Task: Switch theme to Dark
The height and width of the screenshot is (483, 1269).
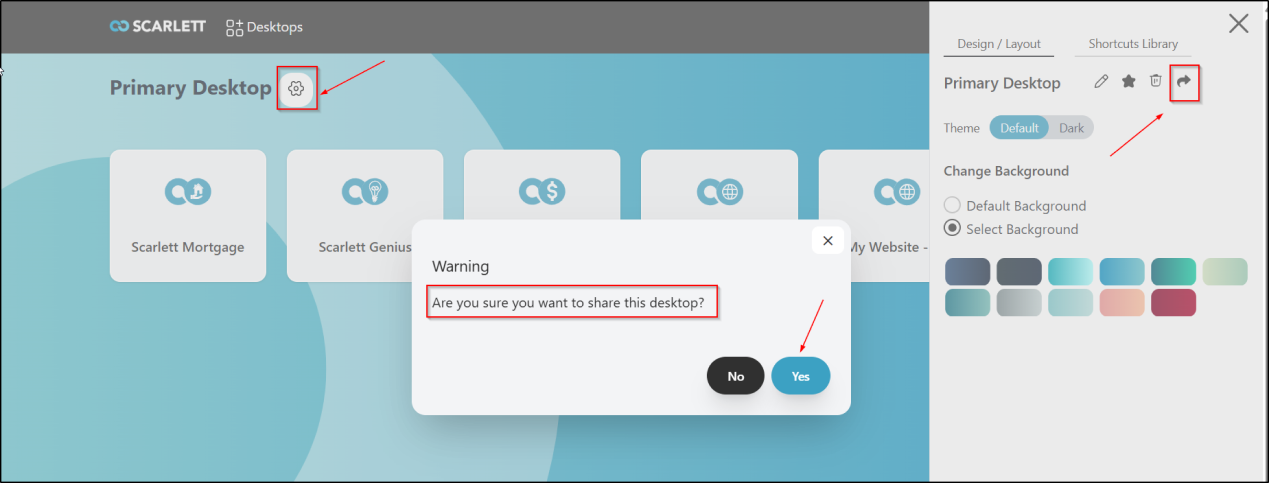Action: (1071, 128)
